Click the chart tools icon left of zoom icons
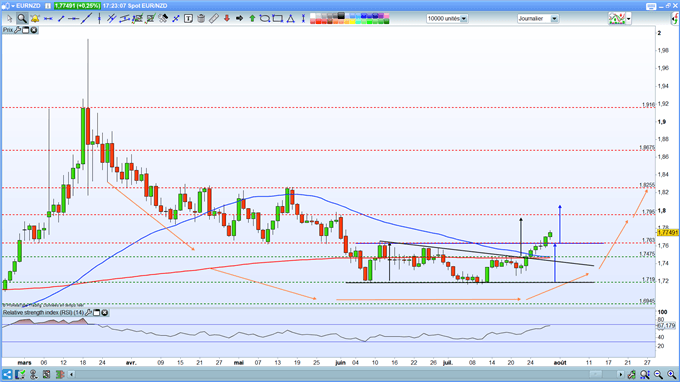The width and height of the screenshot is (680, 382). click(631, 374)
